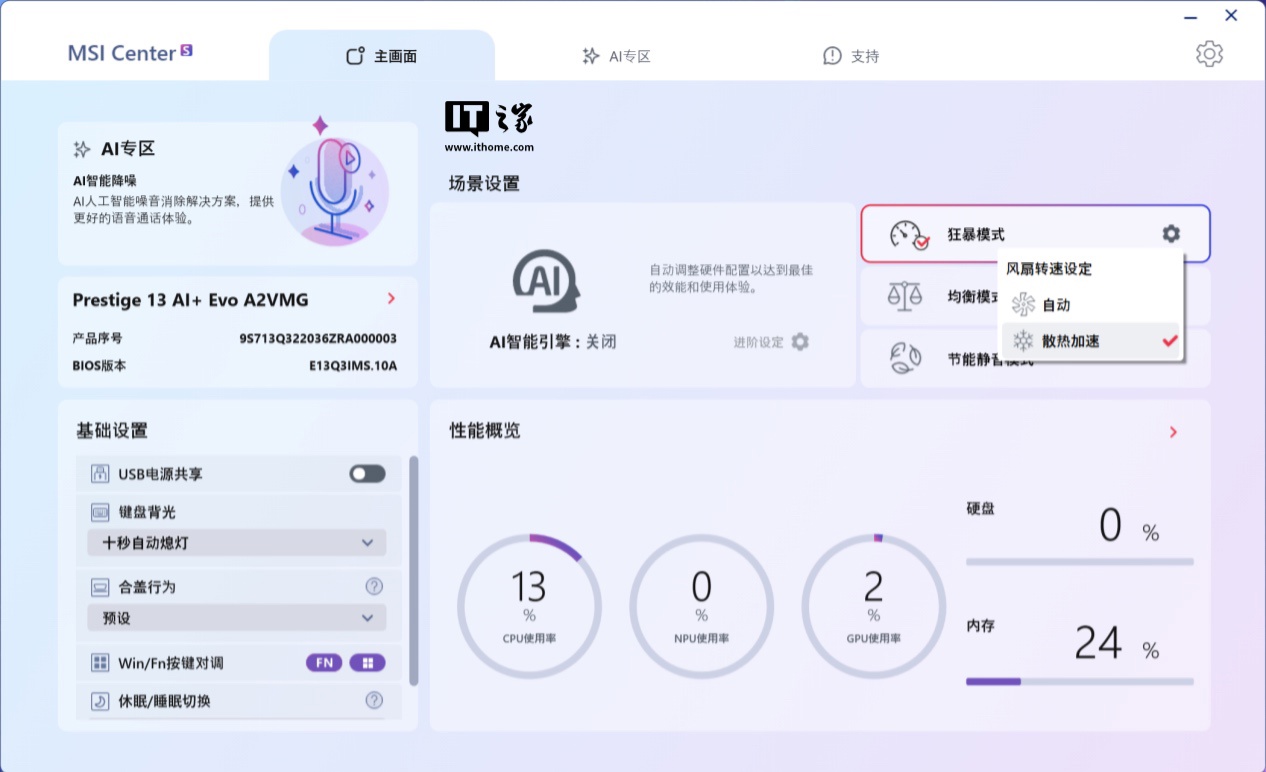Select the 均衡模式 scales icon
Image resolution: width=1266 pixels, height=772 pixels.
click(x=905, y=296)
